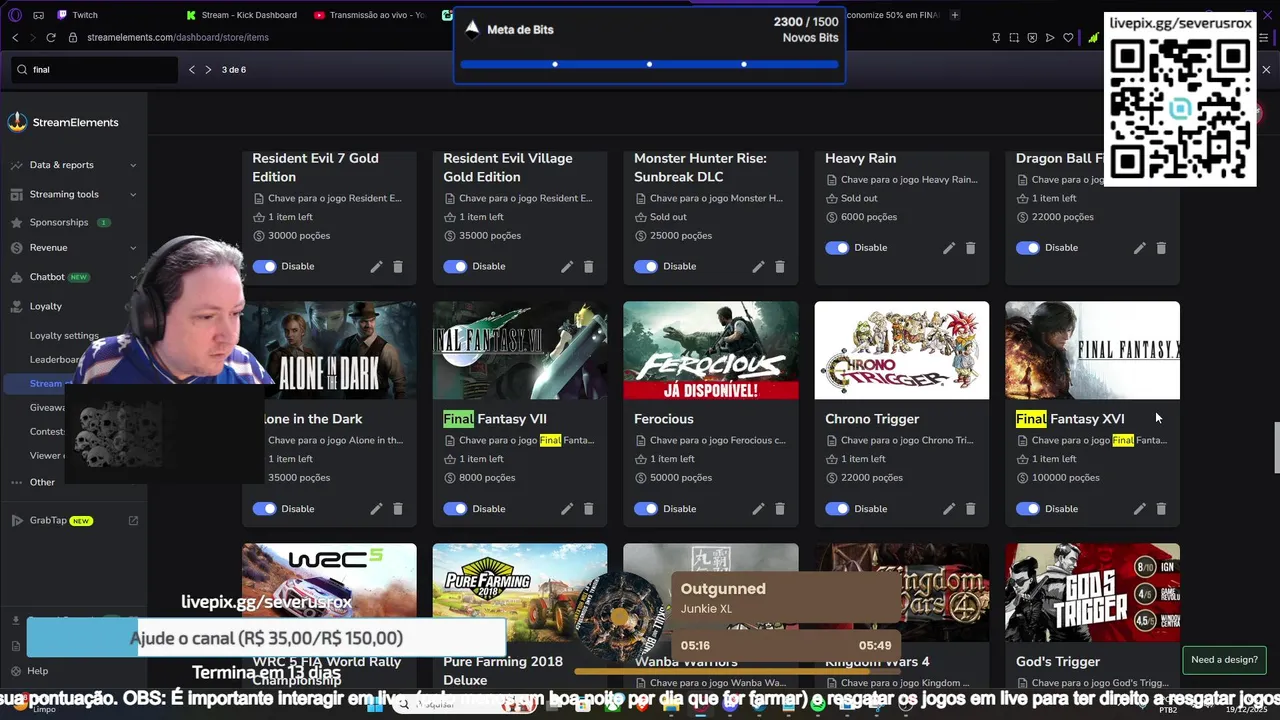Screen dimensions: 1280x720
Task: Toggle Alone in the Dark Disable switch
Action: click(x=265, y=509)
